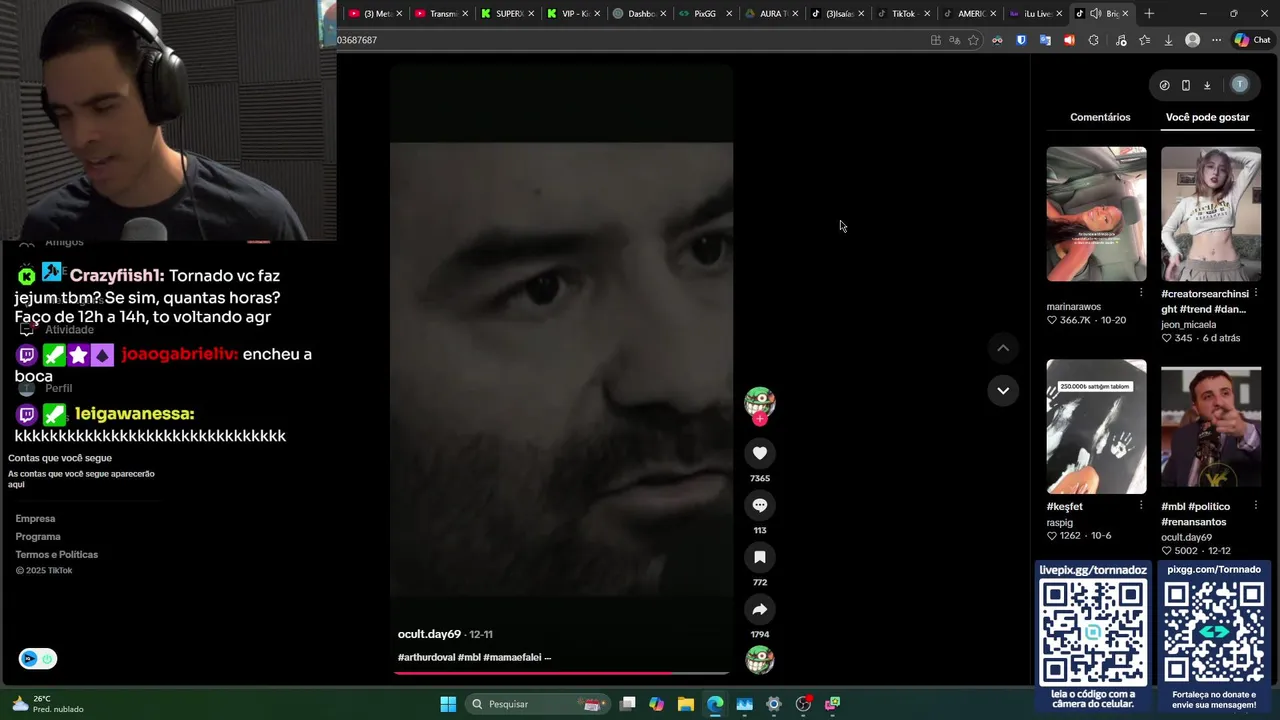Viewport: 1280px width, 720px height.
Task: Follow creator with the red plus badge
Action: coord(760,419)
